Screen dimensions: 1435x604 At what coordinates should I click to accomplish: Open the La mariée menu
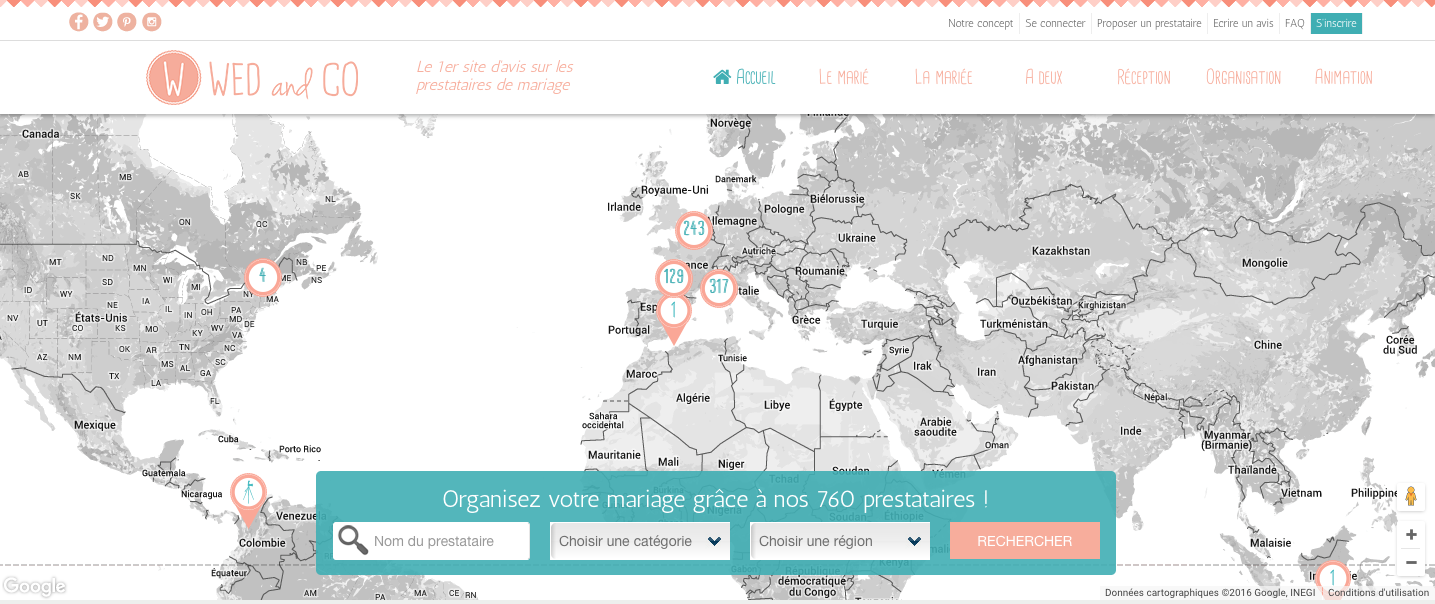pos(943,77)
